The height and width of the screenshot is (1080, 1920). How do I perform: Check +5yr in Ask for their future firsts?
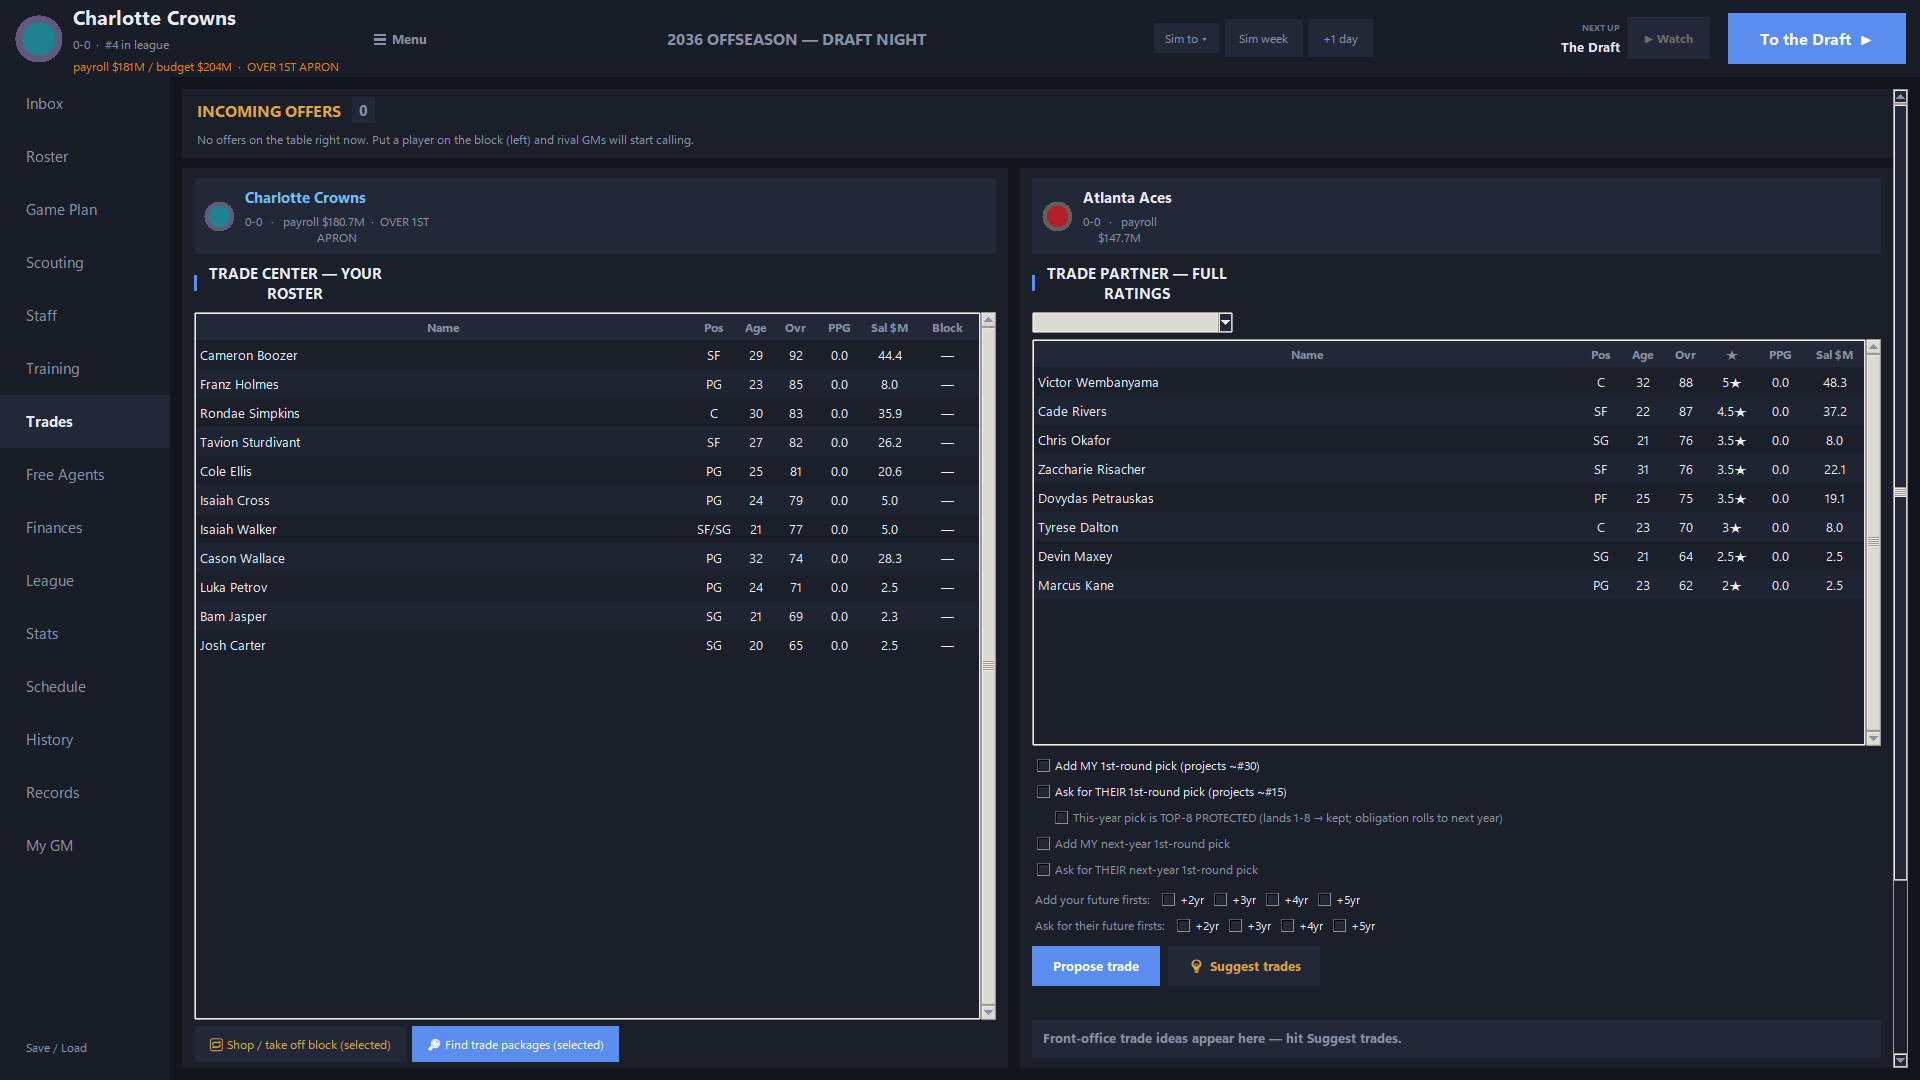tap(1339, 926)
